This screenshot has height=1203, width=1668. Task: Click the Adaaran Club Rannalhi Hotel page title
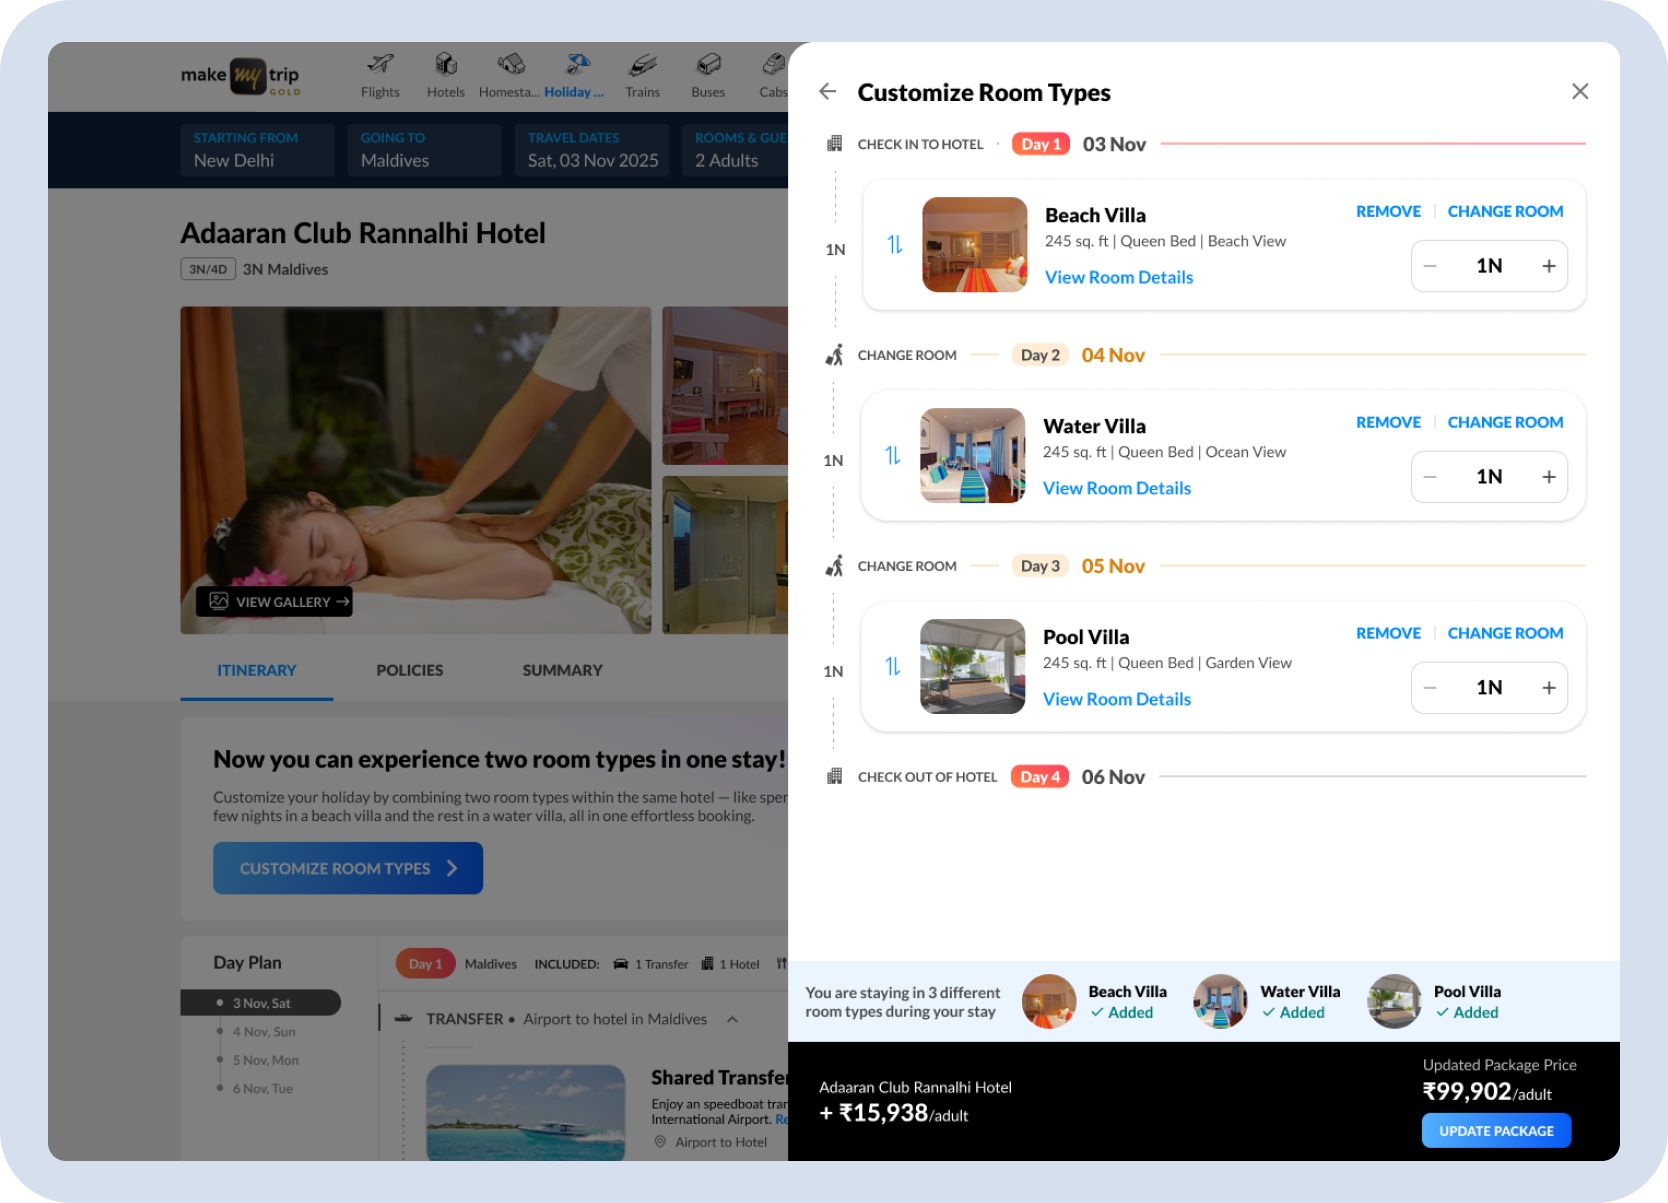(363, 233)
